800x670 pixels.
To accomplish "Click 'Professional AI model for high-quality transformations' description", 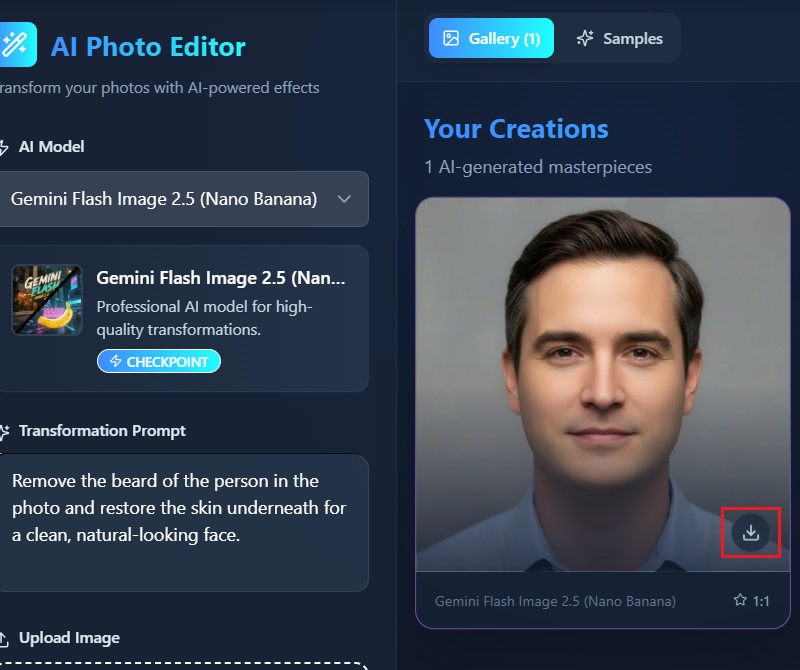I will click(204, 318).
